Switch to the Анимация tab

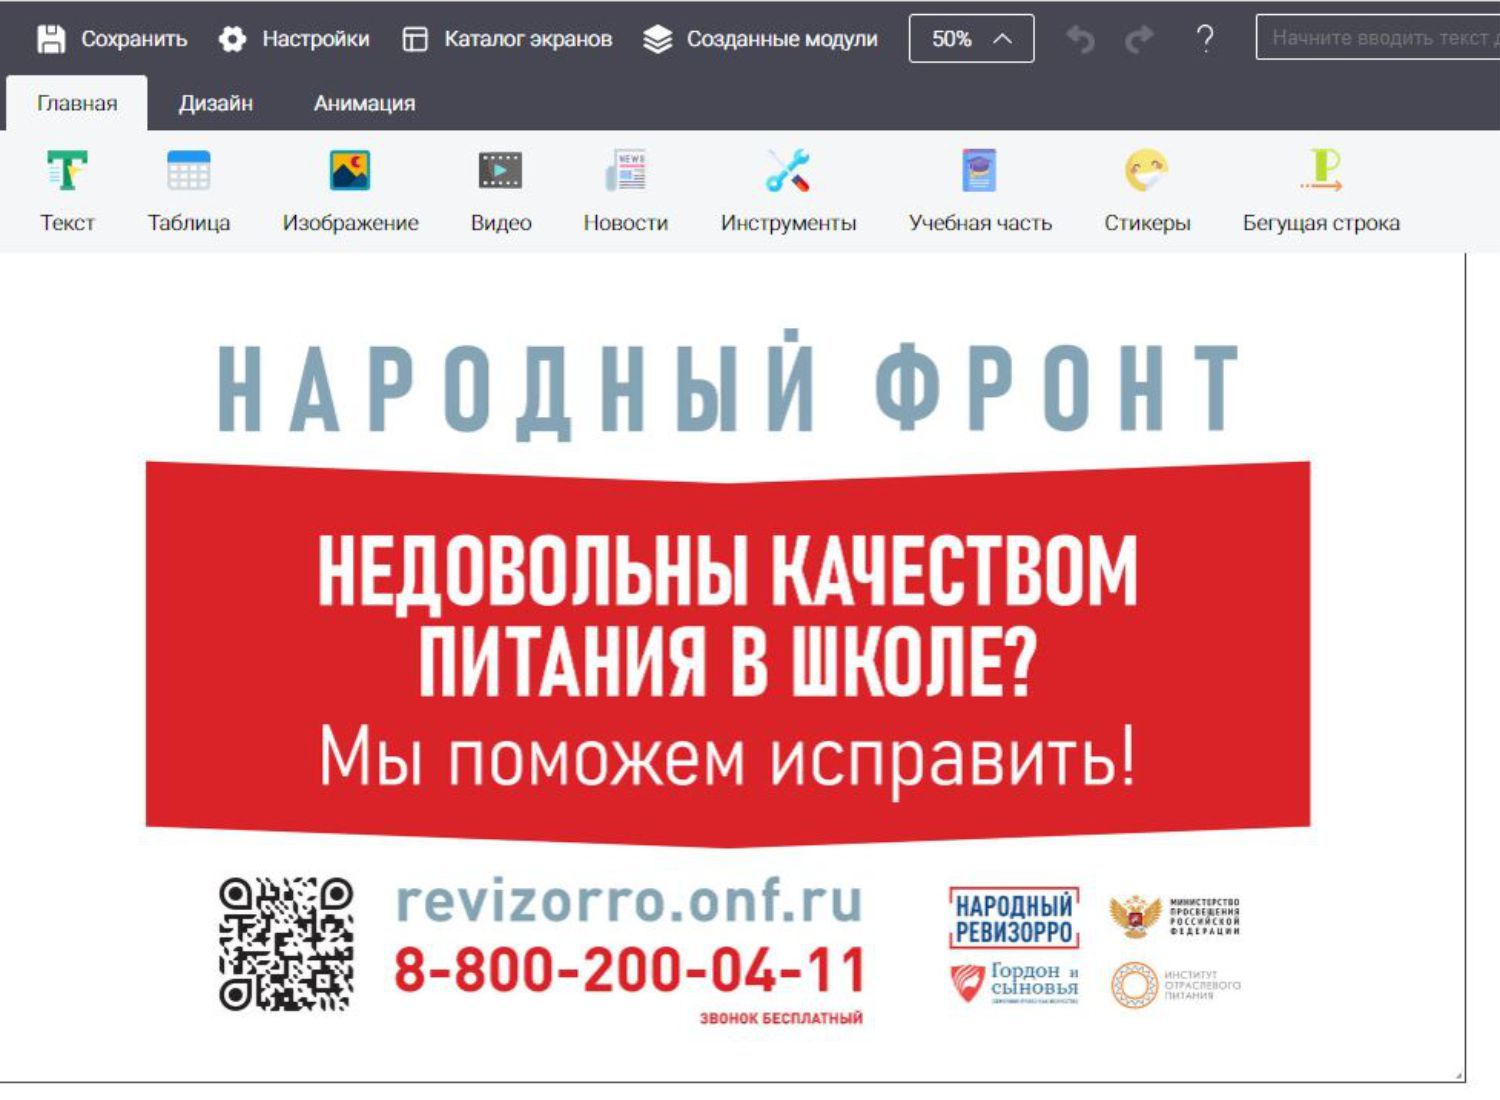coord(364,103)
